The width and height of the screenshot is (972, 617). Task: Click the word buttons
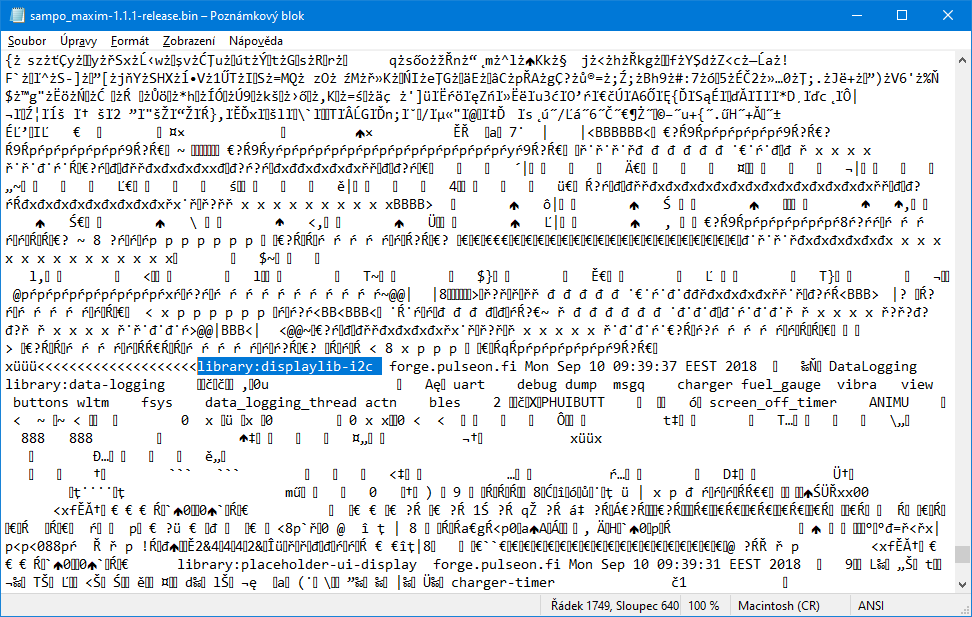coord(41,402)
